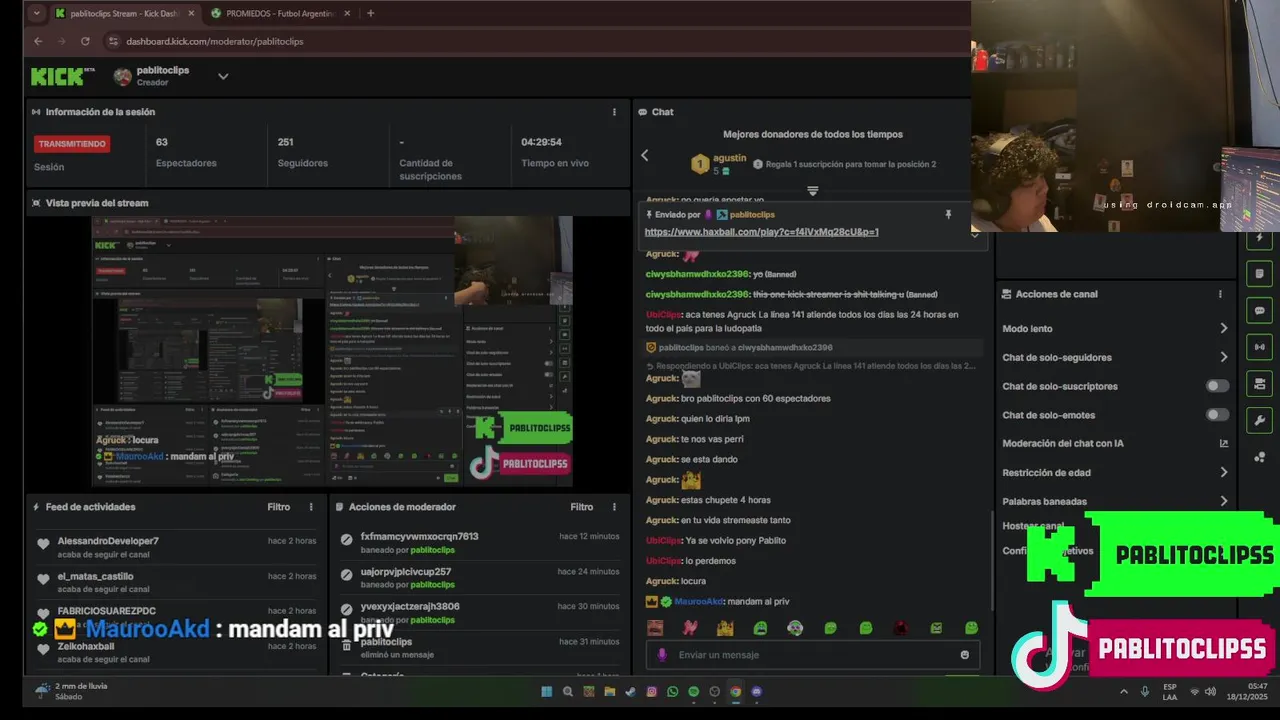Expand Chat de solo-seguidores settings

[1223, 357]
